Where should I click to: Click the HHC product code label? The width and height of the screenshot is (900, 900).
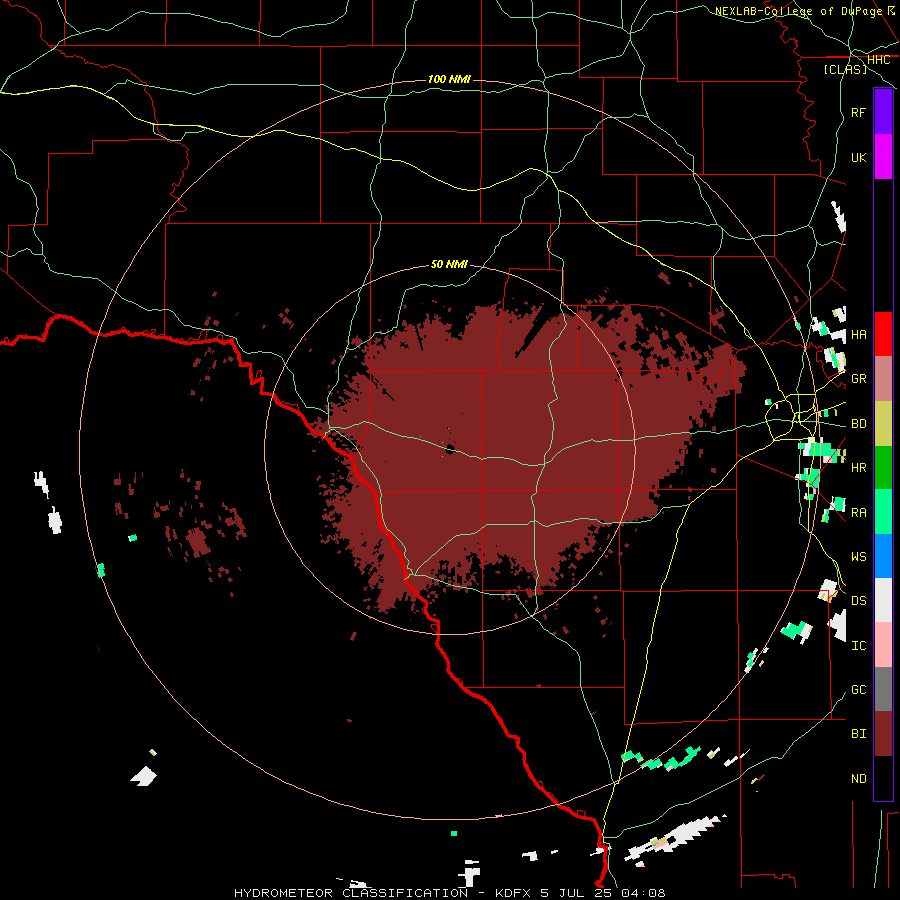click(x=878, y=60)
